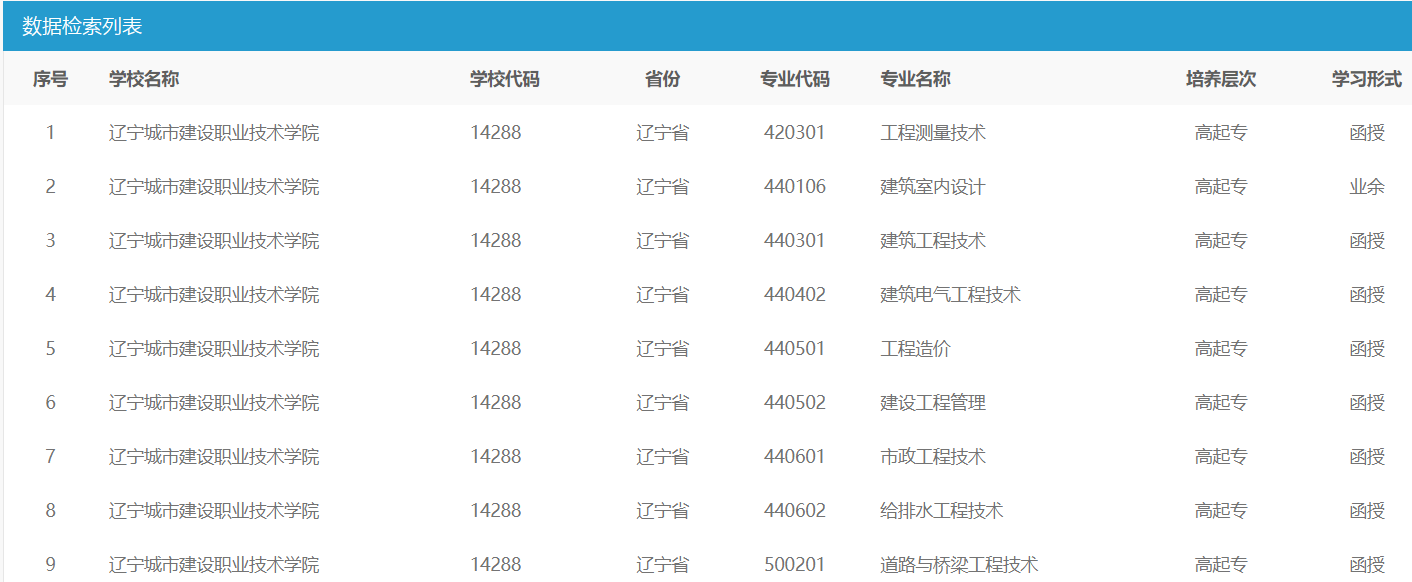Click serial number 4
This screenshot has width=1412, height=582.
(50, 294)
